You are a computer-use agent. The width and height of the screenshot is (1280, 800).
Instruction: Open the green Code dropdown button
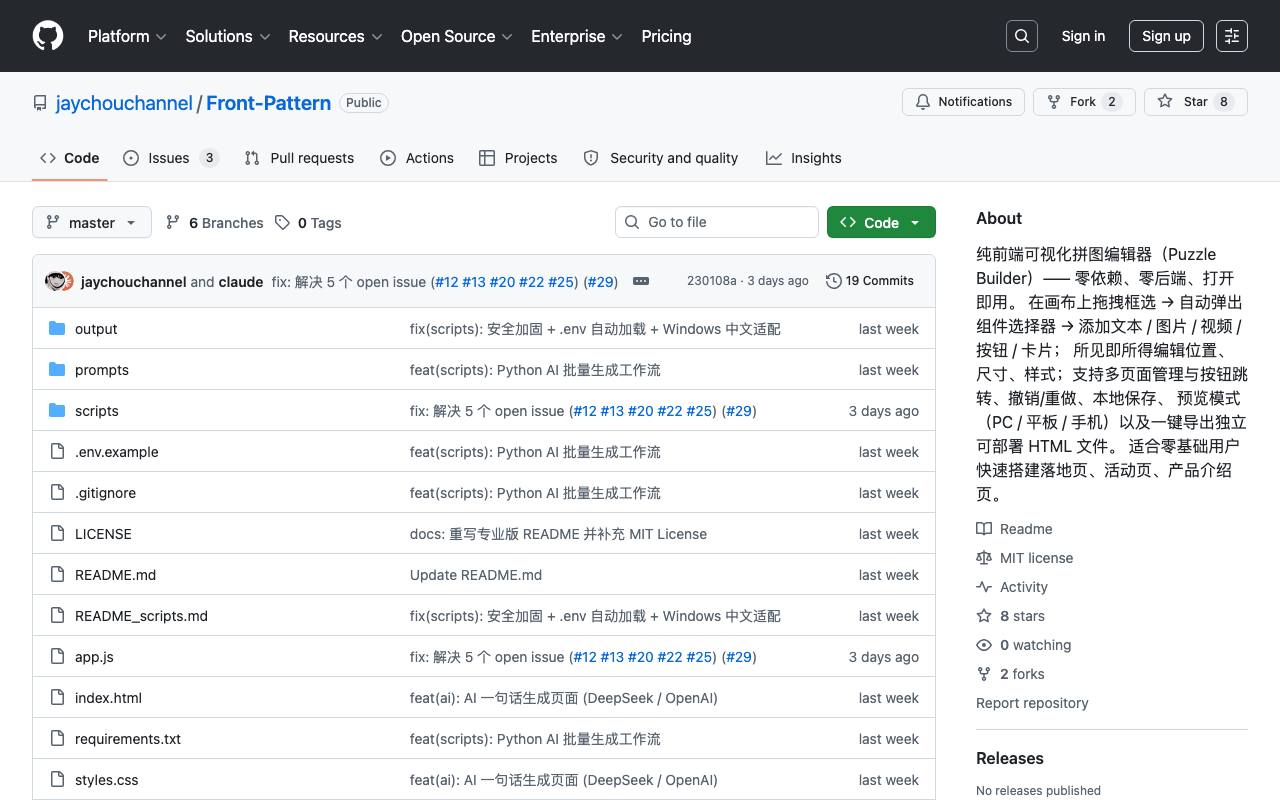881,222
